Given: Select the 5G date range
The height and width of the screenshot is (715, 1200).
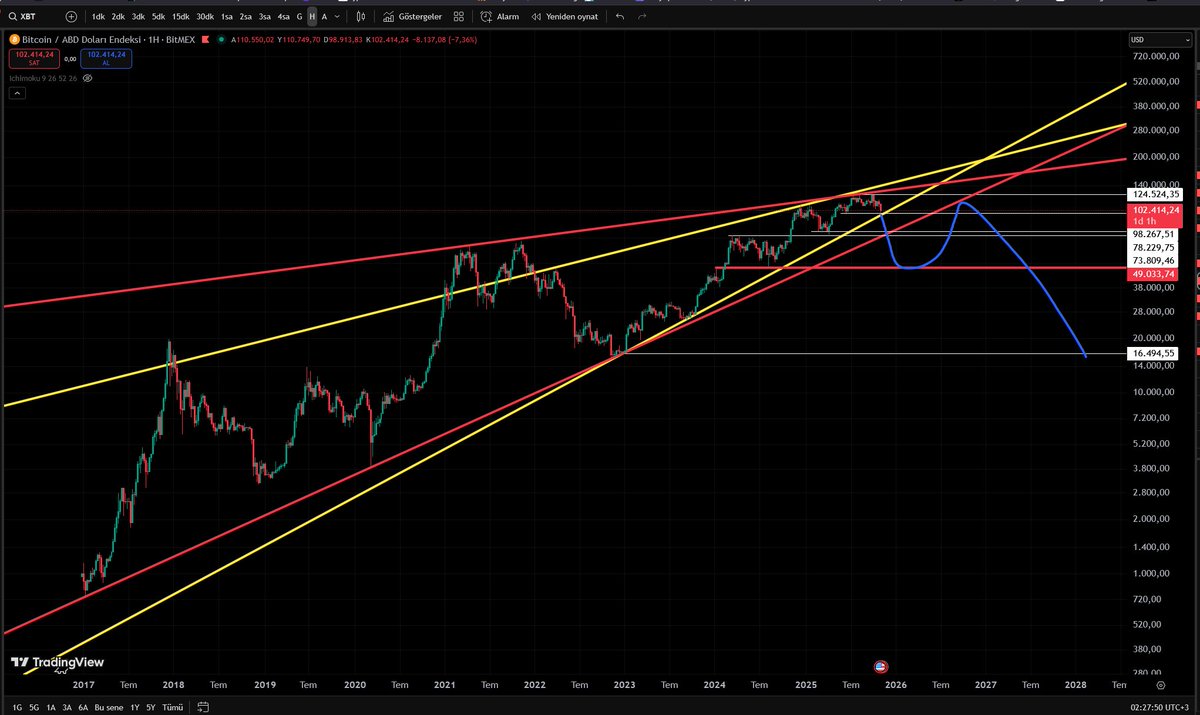Looking at the screenshot, I should coord(33,706).
